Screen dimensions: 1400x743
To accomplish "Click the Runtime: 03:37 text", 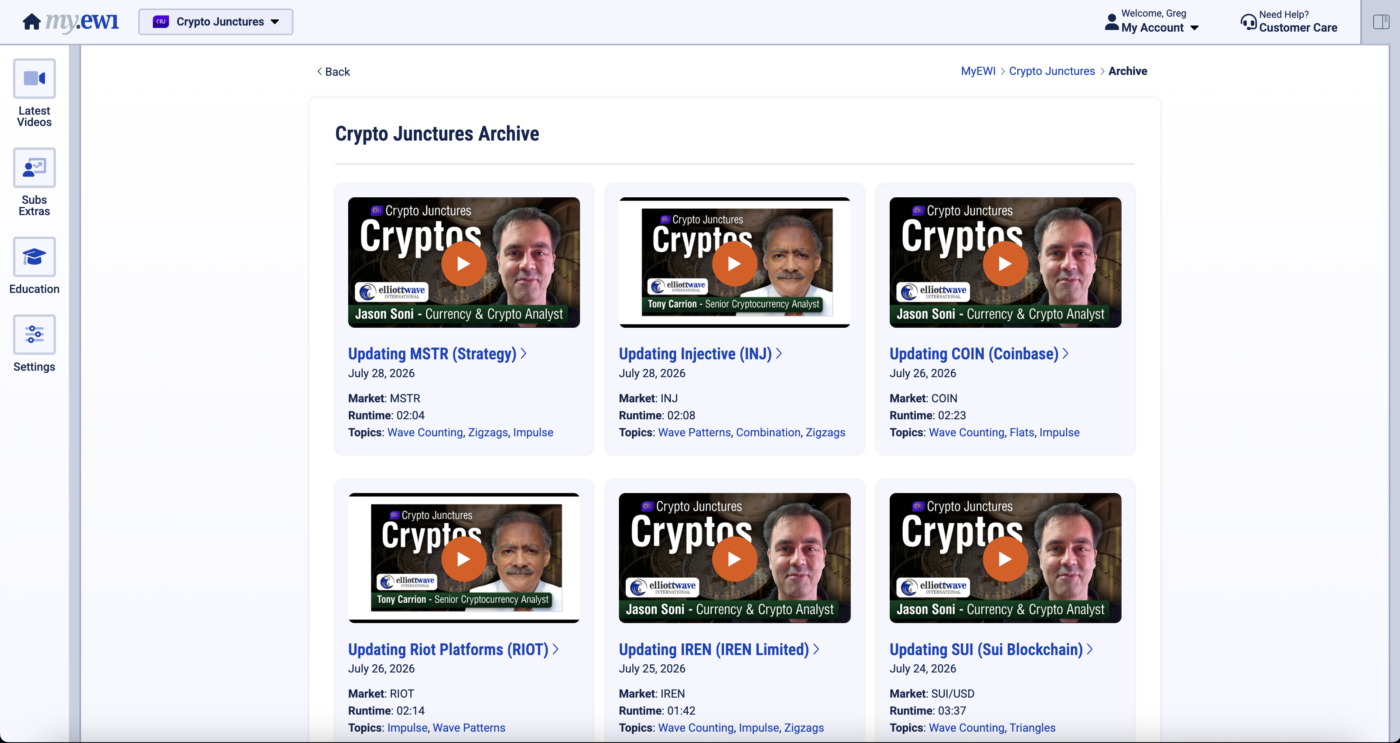I will point(928,711).
